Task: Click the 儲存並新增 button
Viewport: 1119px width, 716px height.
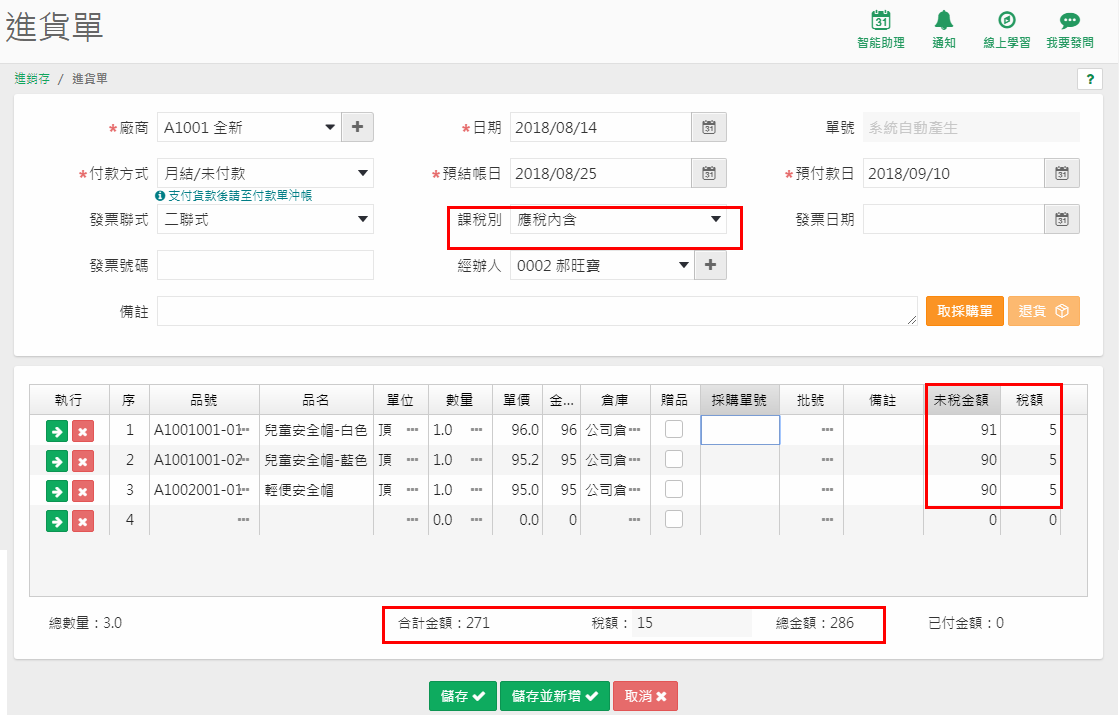Action: [555, 696]
